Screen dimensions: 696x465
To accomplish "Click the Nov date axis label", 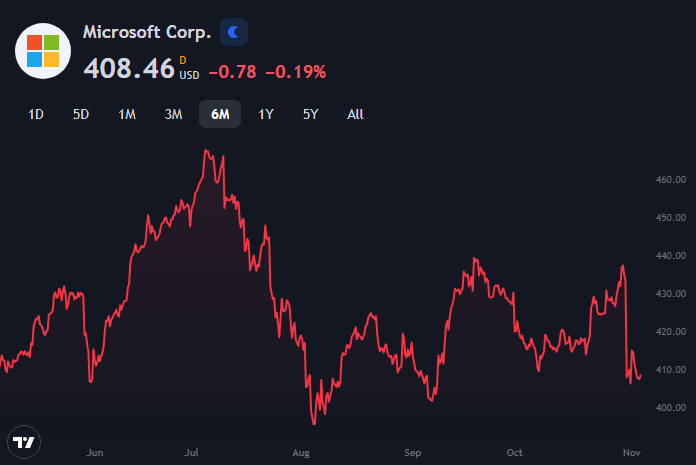I will (632, 453).
